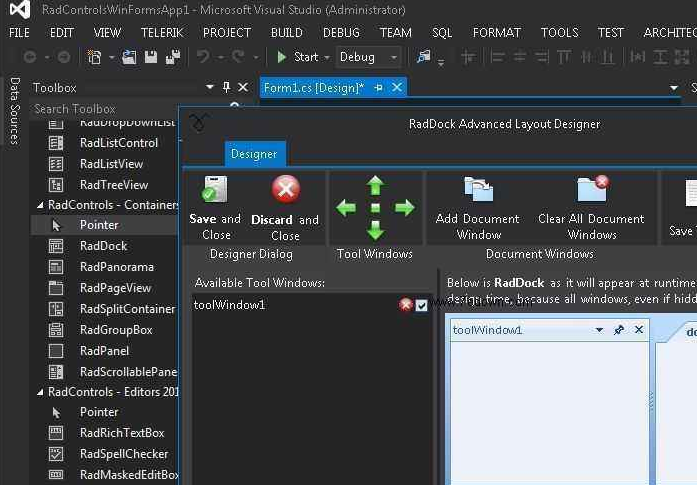Open the Data Sources side tab
The image size is (697, 485).
click(x=14, y=111)
